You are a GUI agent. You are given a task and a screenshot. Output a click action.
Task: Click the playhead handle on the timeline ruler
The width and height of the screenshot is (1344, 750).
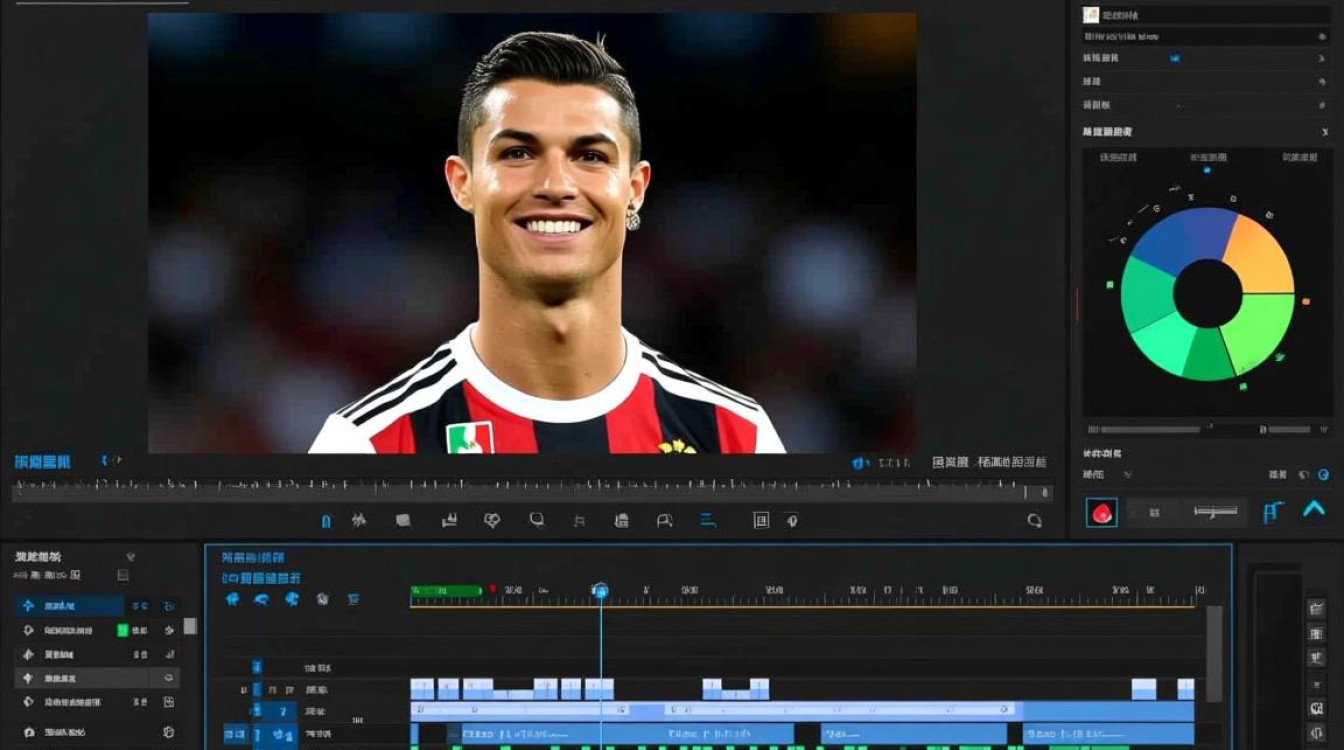click(x=600, y=591)
